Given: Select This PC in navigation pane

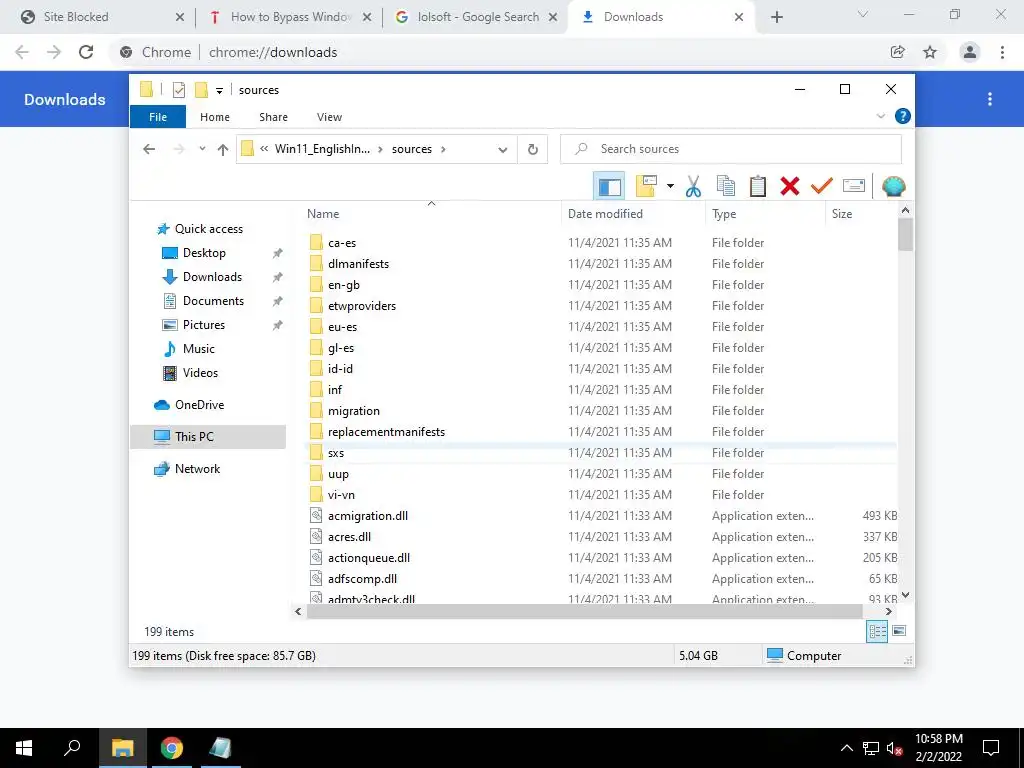Looking at the screenshot, I should [x=208, y=437].
